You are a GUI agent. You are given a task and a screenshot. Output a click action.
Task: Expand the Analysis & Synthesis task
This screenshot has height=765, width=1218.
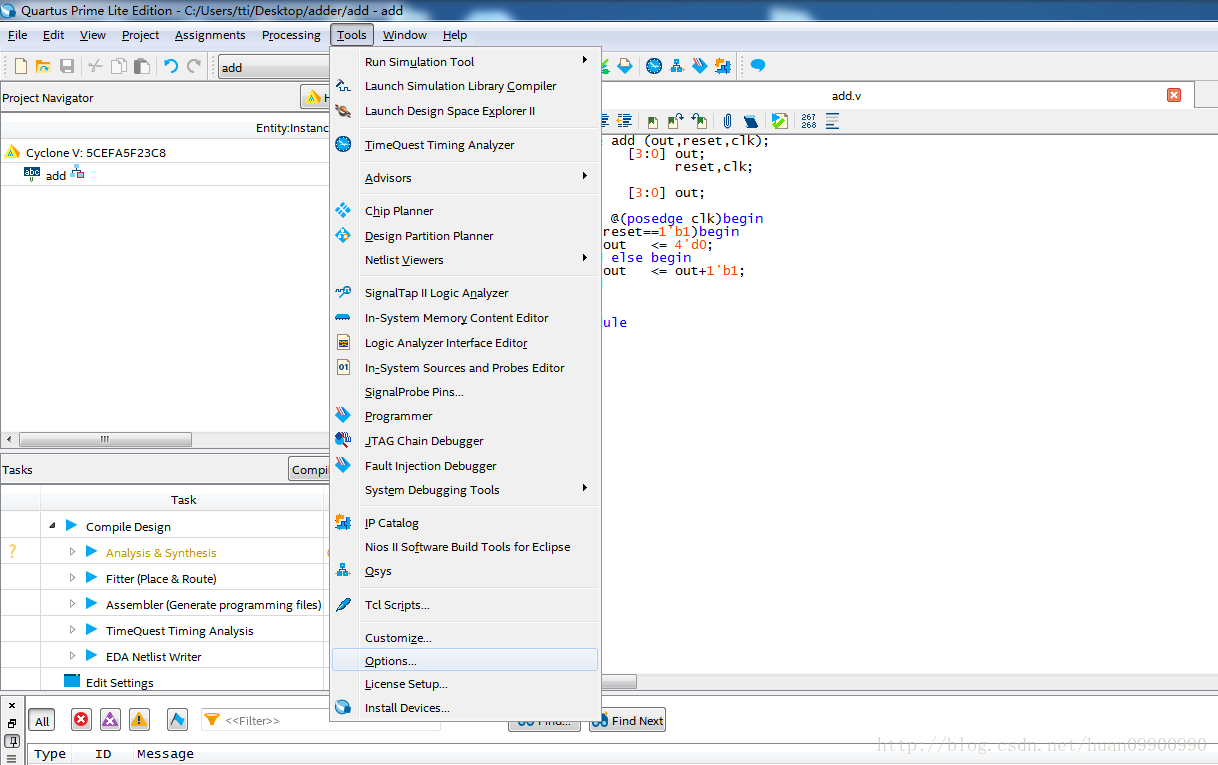tap(72, 552)
